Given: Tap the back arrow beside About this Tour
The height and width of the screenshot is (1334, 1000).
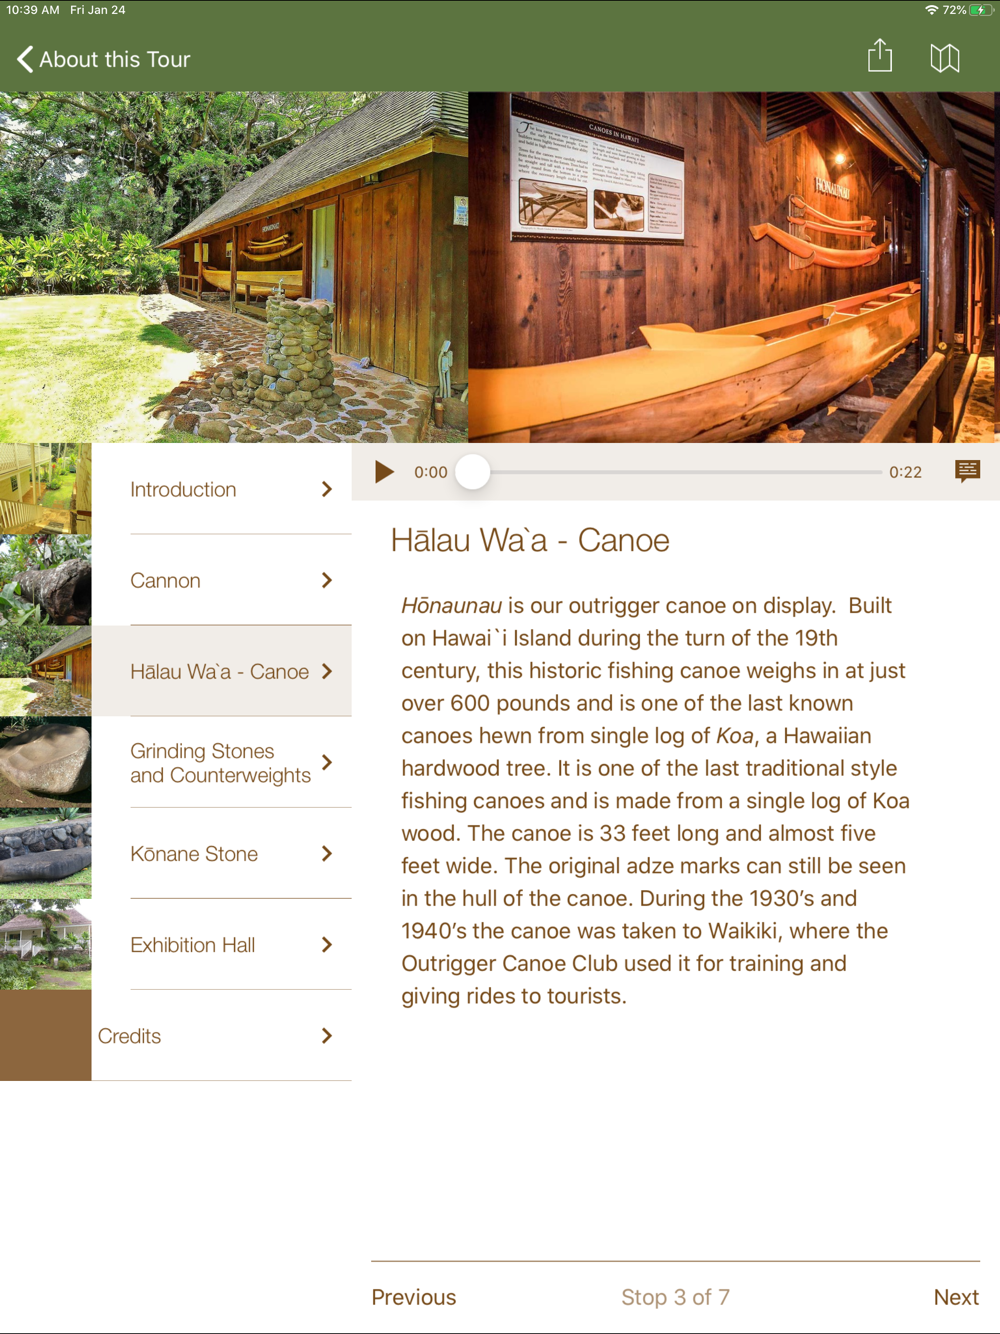Looking at the screenshot, I should coord(25,59).
